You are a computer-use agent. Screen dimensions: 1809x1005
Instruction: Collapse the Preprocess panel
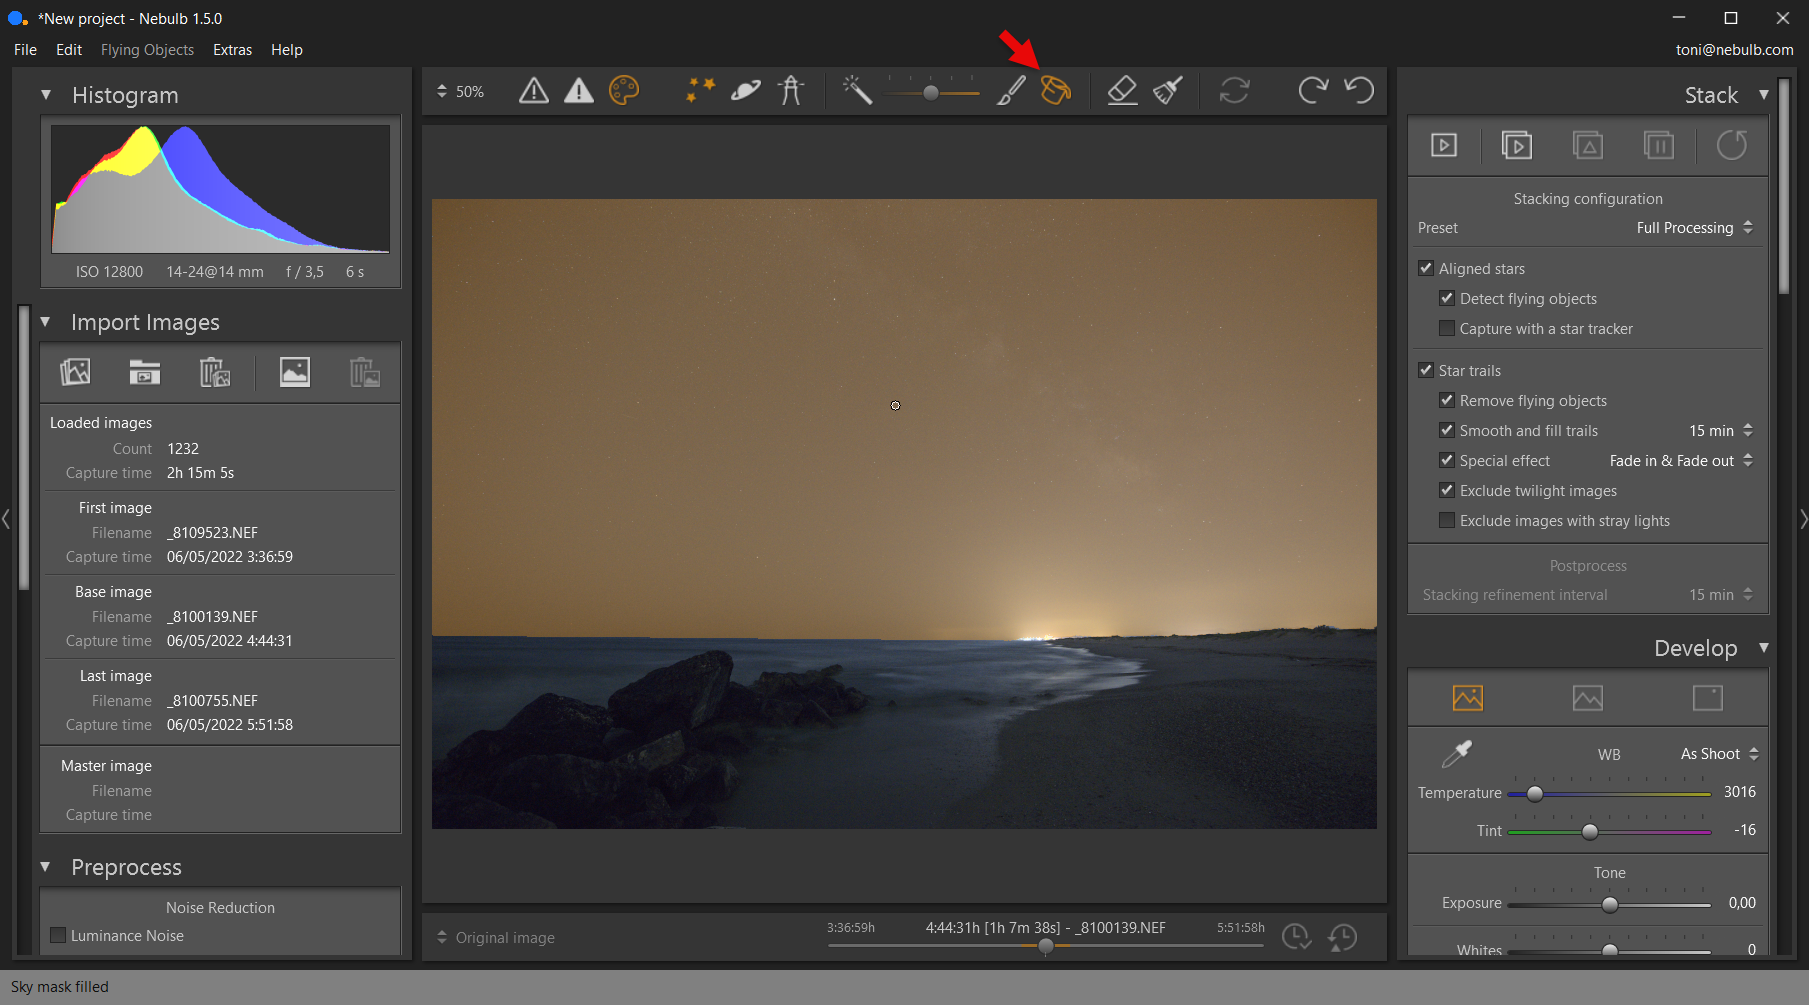(46, 867)
